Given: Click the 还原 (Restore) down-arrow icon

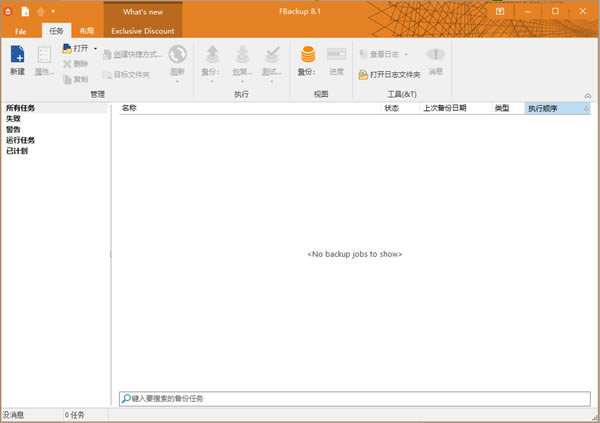Looking at the screenshot, I should click(x=240, y=54).
